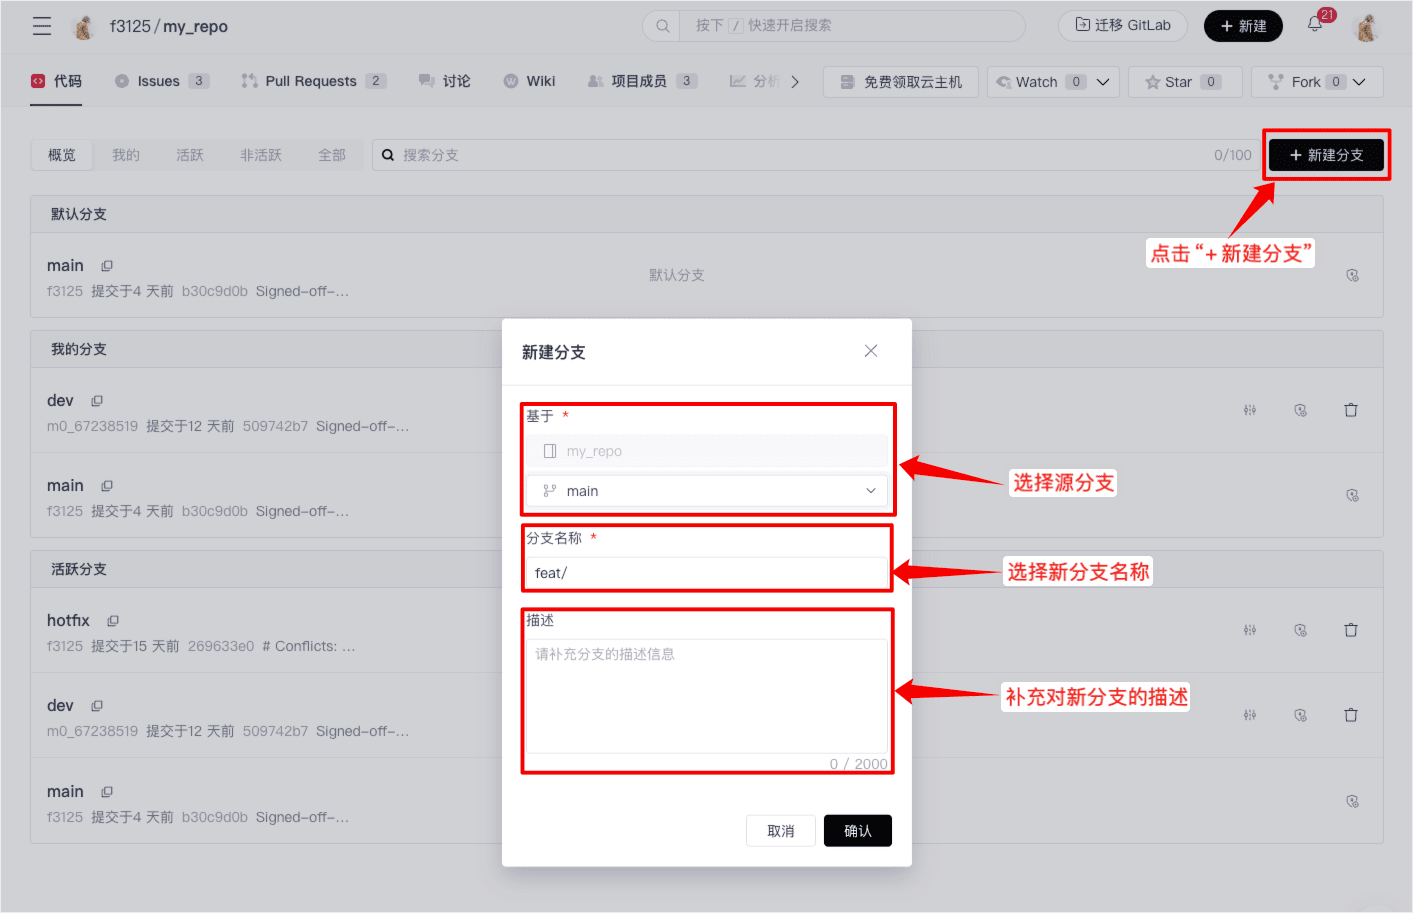This screenshot has width=1413, height=913.
Task: Copy the hotfix branch name
Action: [x=113, y=621]
